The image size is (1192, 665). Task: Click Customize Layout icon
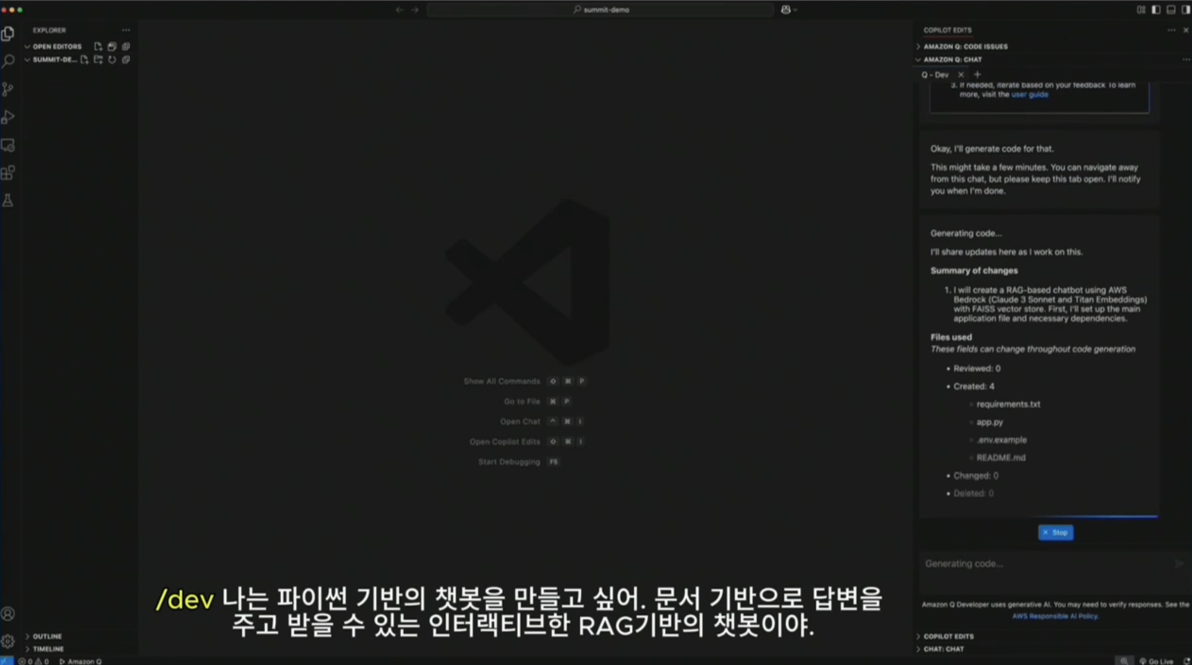click(1141, 10)
